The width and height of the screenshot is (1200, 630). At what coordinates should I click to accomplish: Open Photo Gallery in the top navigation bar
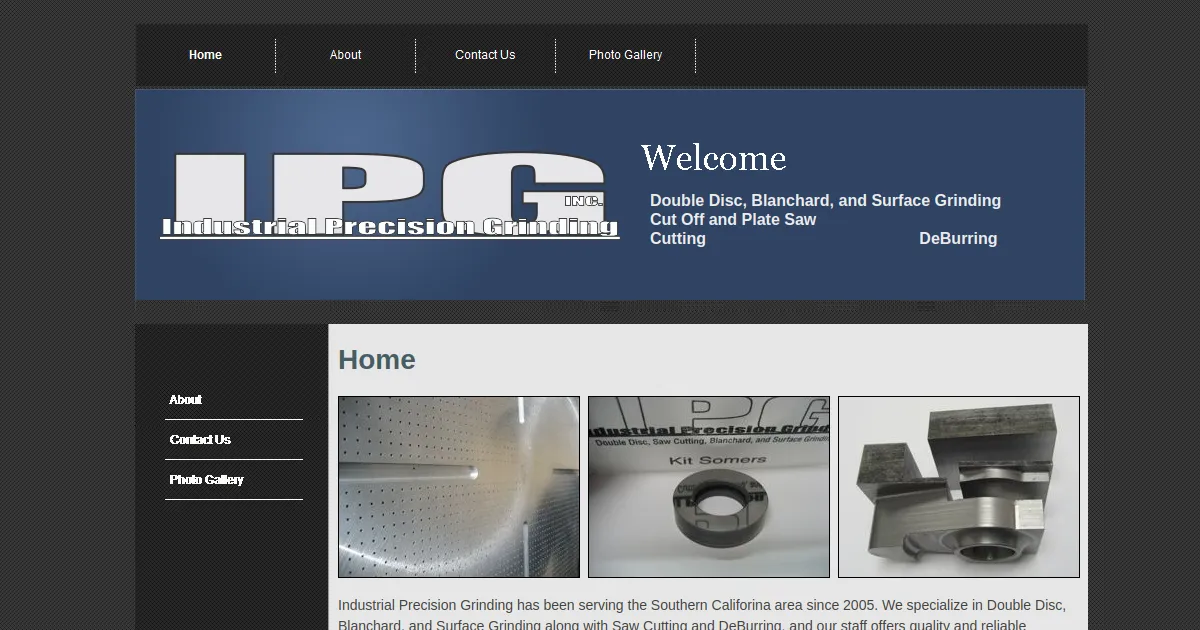[x=625, y=55]
